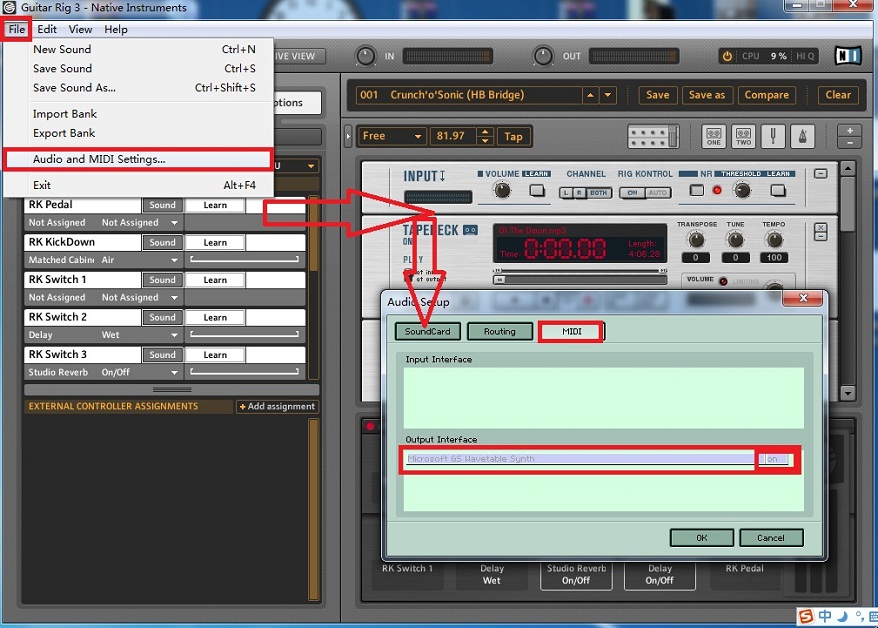Viewport: 878px width, 628px height.
Task: Toggle the threshold Learn button
Action: pos(778,190)
